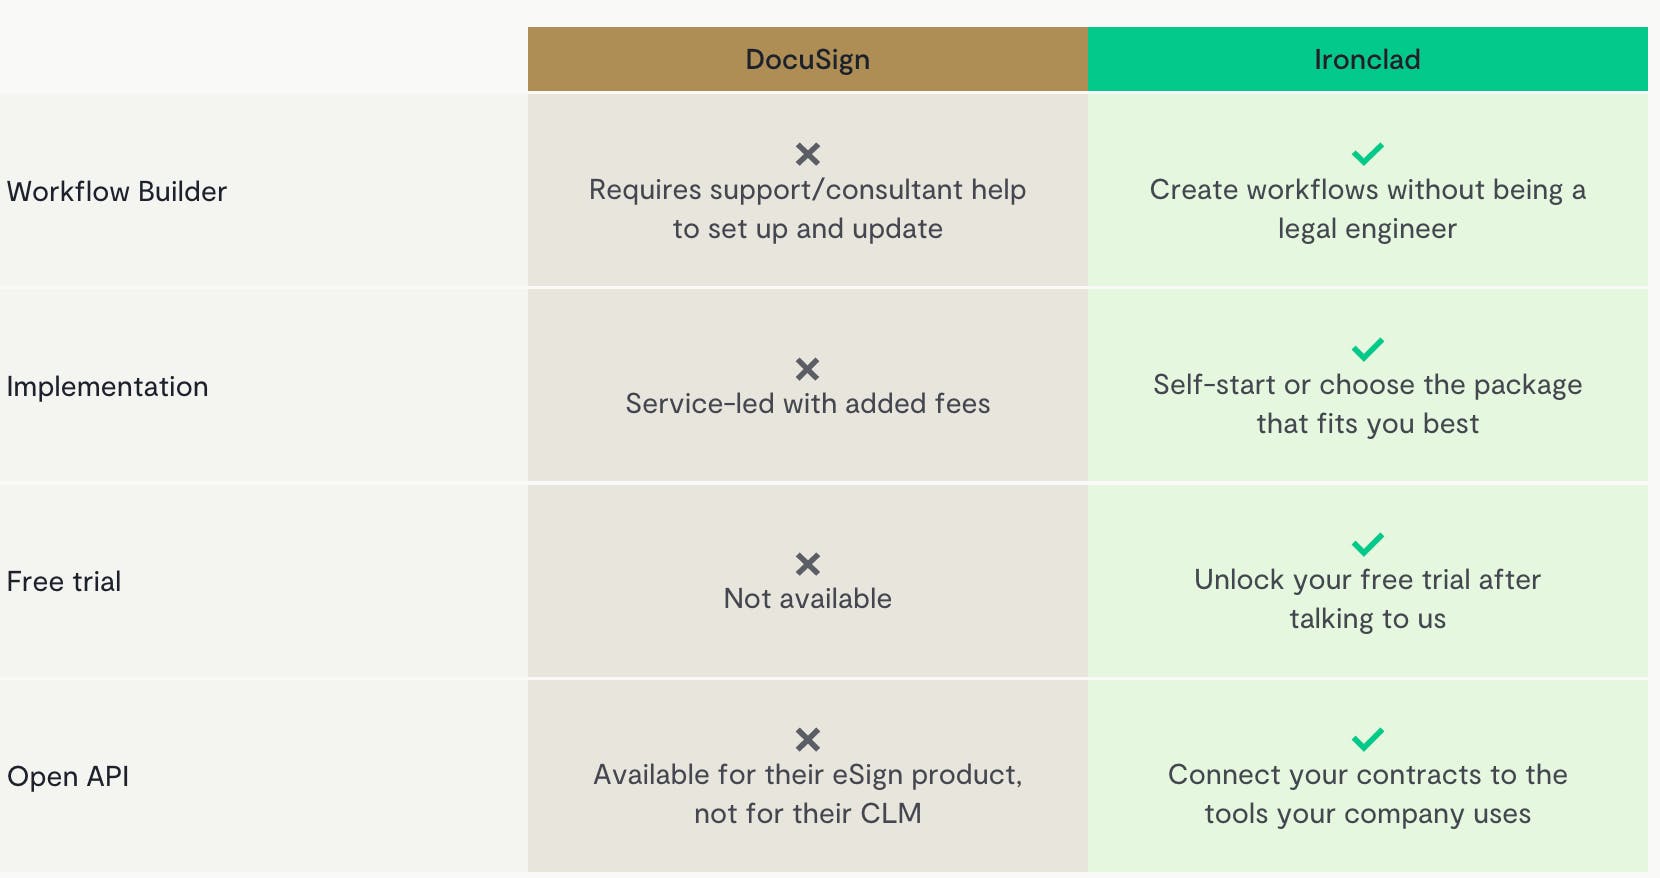1660x878 pixels.
Task: Click the Service-led with added fees text
Action: 808,403
